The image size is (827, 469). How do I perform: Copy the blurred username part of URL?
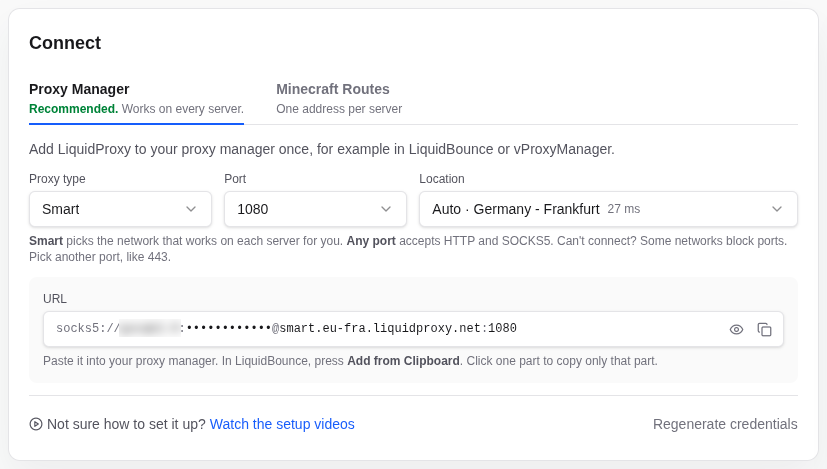(150, 328)
